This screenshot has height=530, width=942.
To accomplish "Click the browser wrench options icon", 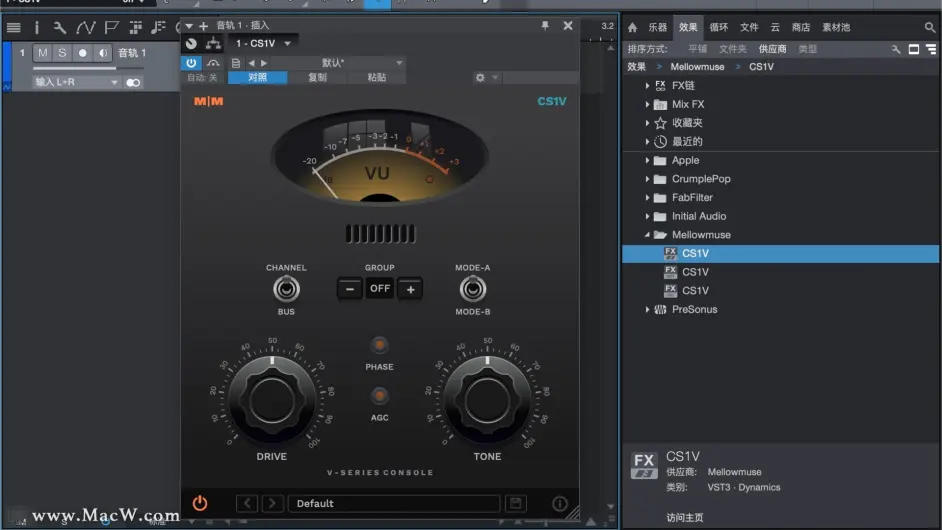I will click(896, 49).
